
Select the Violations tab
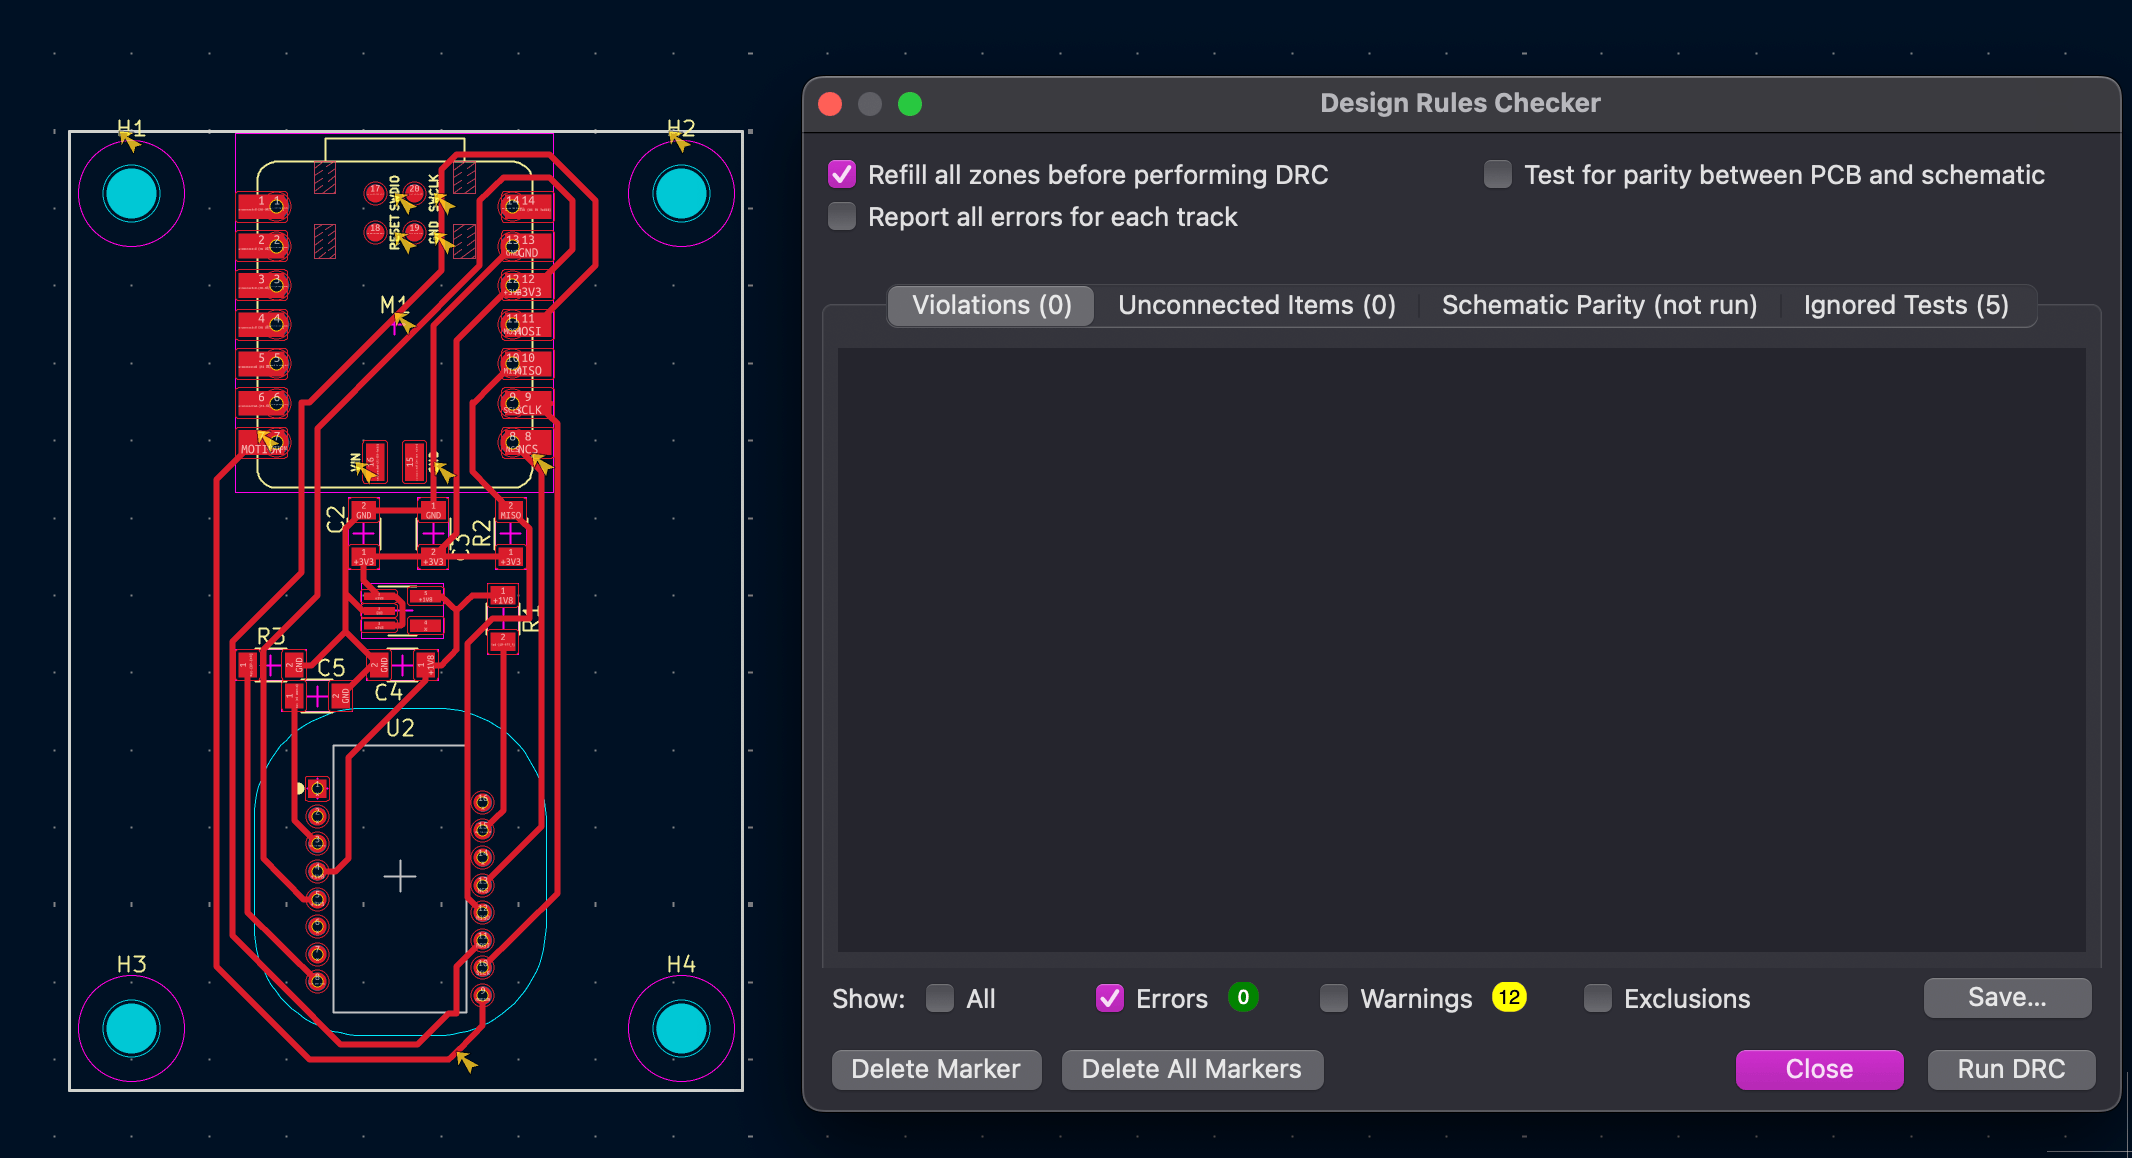pos(989,305)
